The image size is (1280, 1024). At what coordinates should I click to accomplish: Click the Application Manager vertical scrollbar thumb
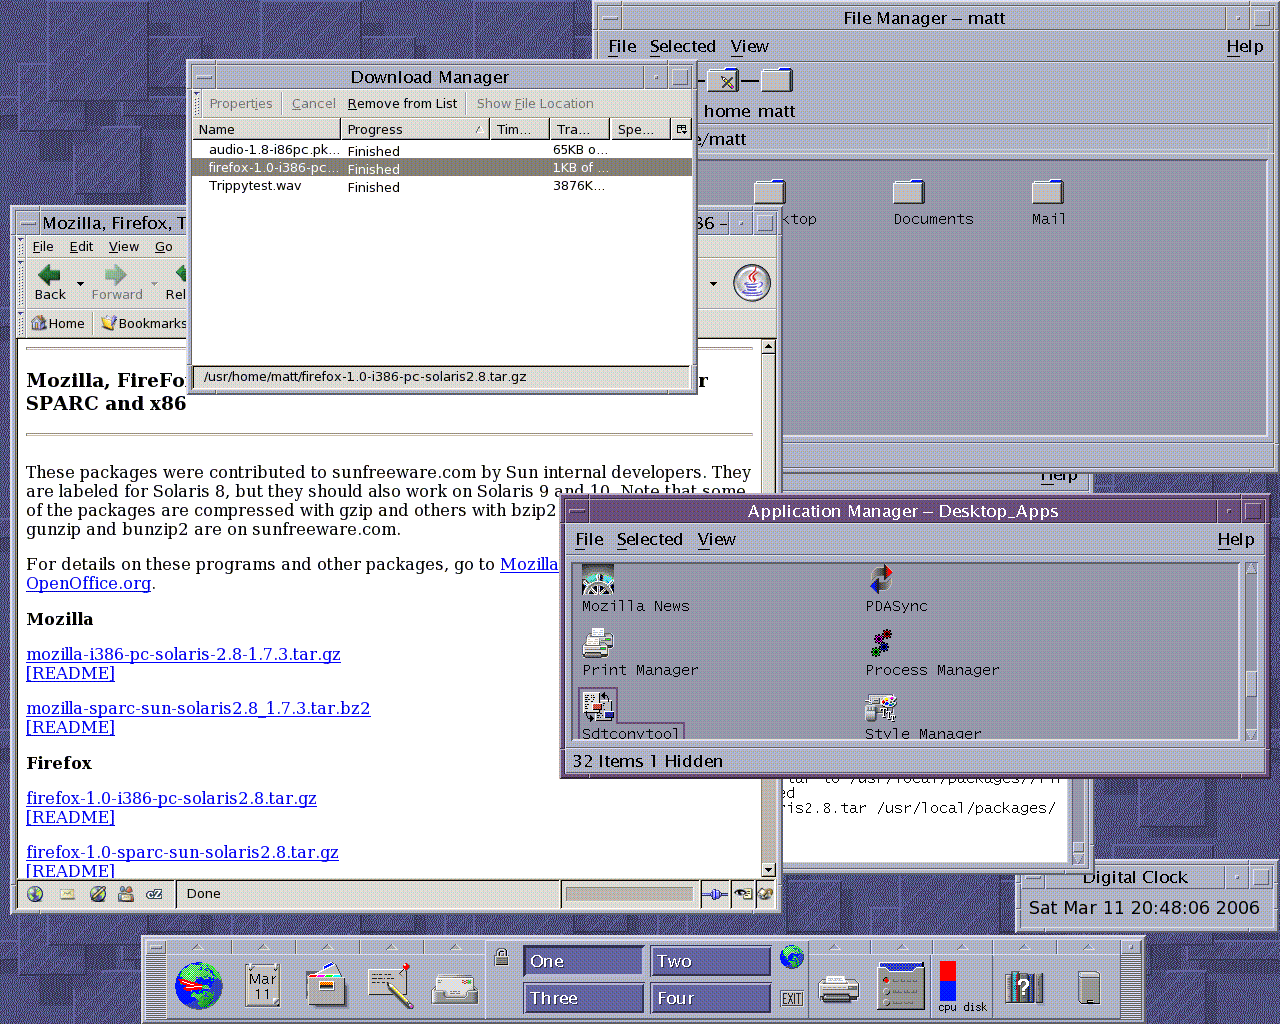click(1251, 683)
